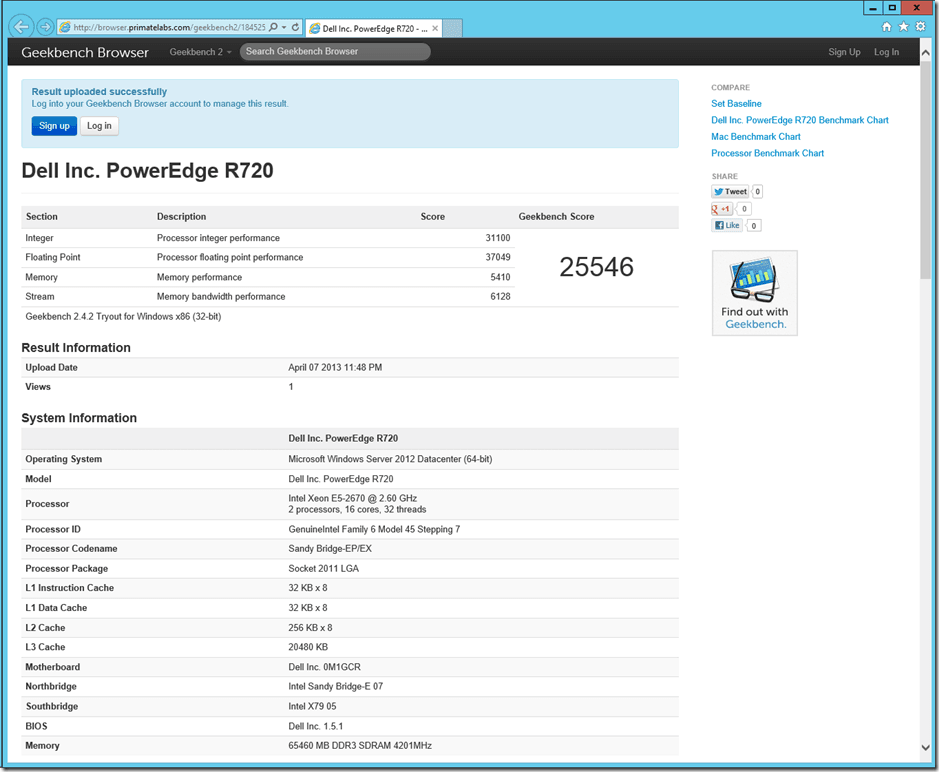Select the Floating Point score 37049
The image size is (939, 772).
(x=498, y=257)
